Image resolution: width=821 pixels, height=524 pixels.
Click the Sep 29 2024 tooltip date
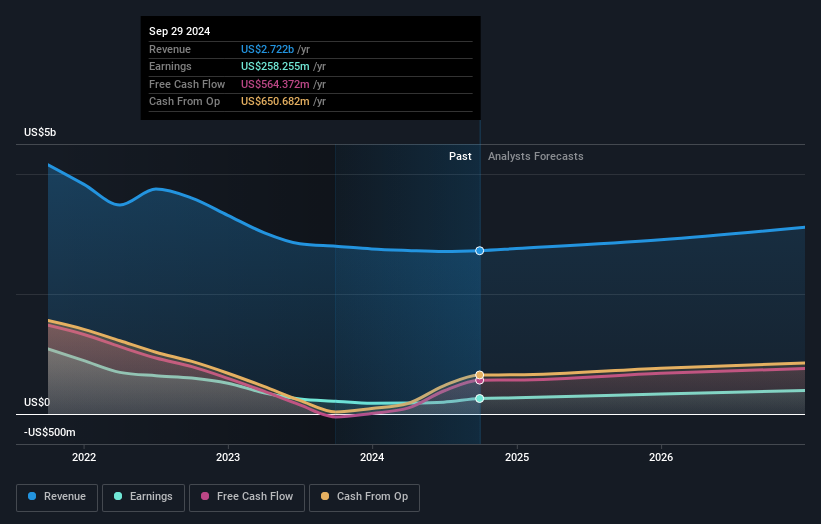point(180,31)
